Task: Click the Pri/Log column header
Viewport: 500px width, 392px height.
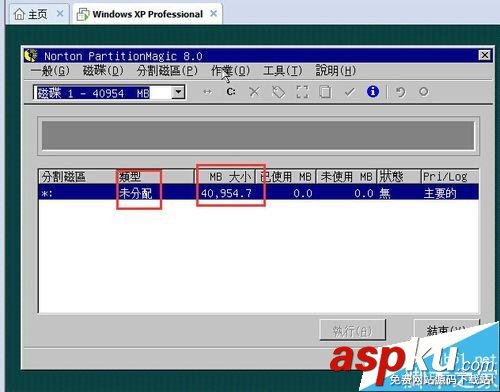Action: tap(450, 176)
